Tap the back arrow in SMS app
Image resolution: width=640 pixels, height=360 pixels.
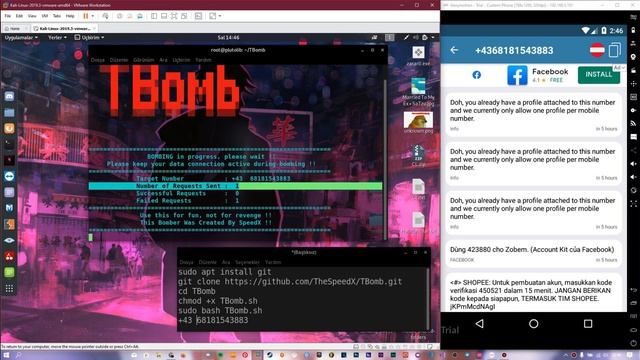click(x=454, y=50)
